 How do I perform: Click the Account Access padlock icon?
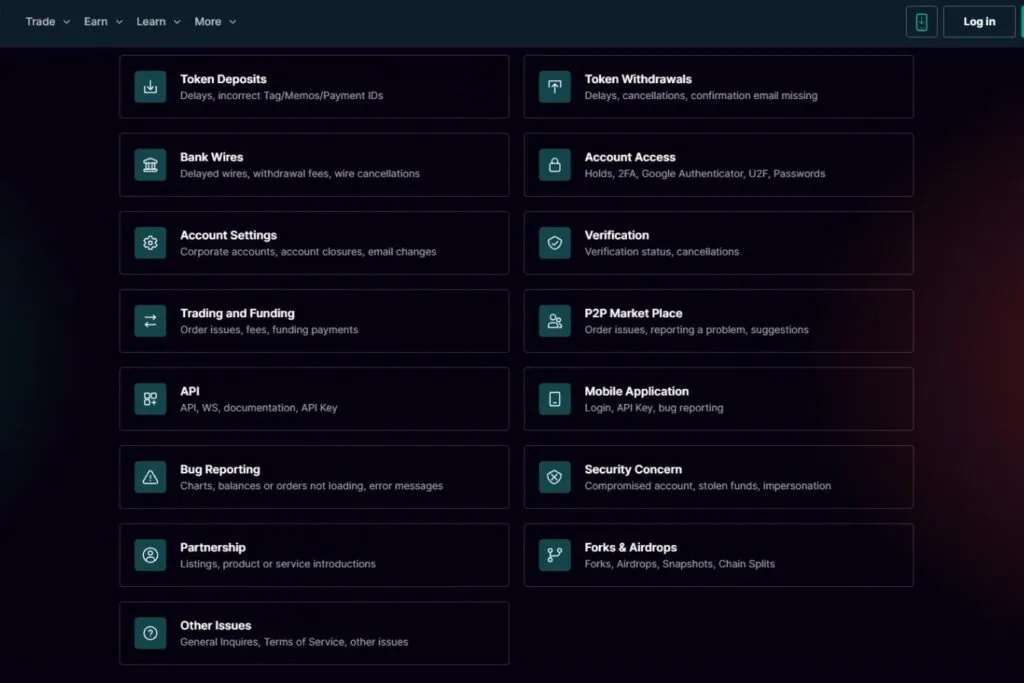[x=554, y=165]
